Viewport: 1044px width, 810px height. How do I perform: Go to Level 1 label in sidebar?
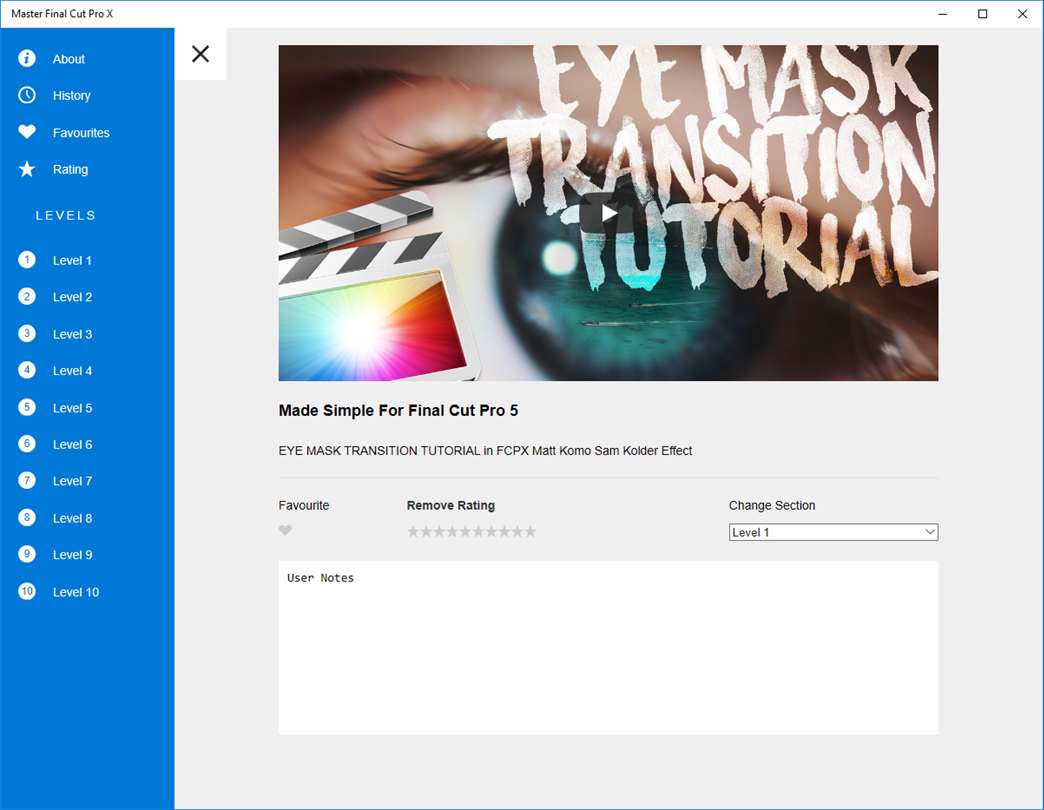click(x=72, y=261)
